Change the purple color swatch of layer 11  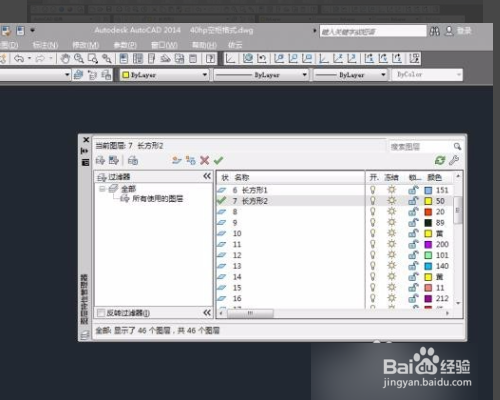[x=428, y=244]
